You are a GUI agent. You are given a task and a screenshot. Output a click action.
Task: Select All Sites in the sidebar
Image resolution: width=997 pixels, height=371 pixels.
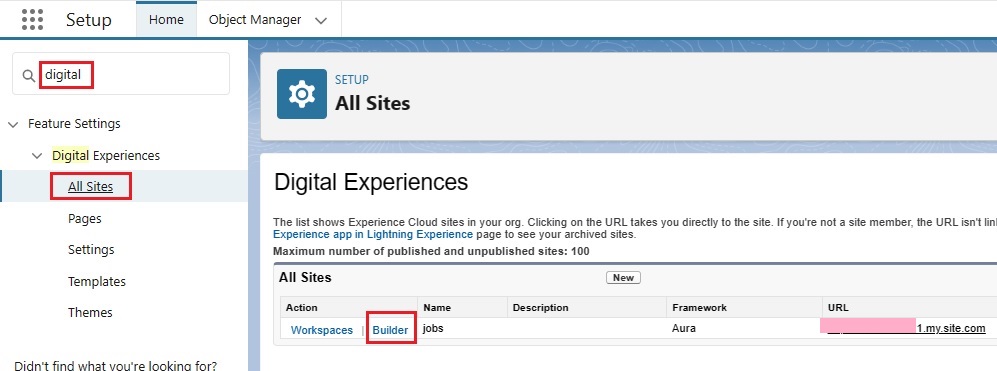coord(90,186)
